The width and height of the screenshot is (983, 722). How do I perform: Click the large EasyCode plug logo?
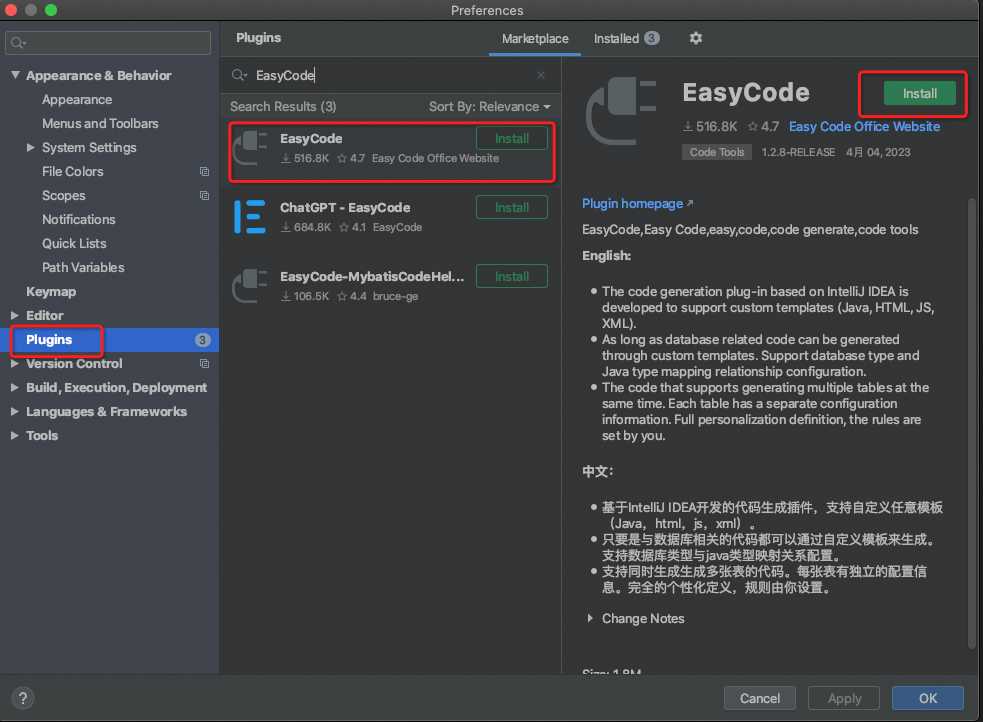621,112
